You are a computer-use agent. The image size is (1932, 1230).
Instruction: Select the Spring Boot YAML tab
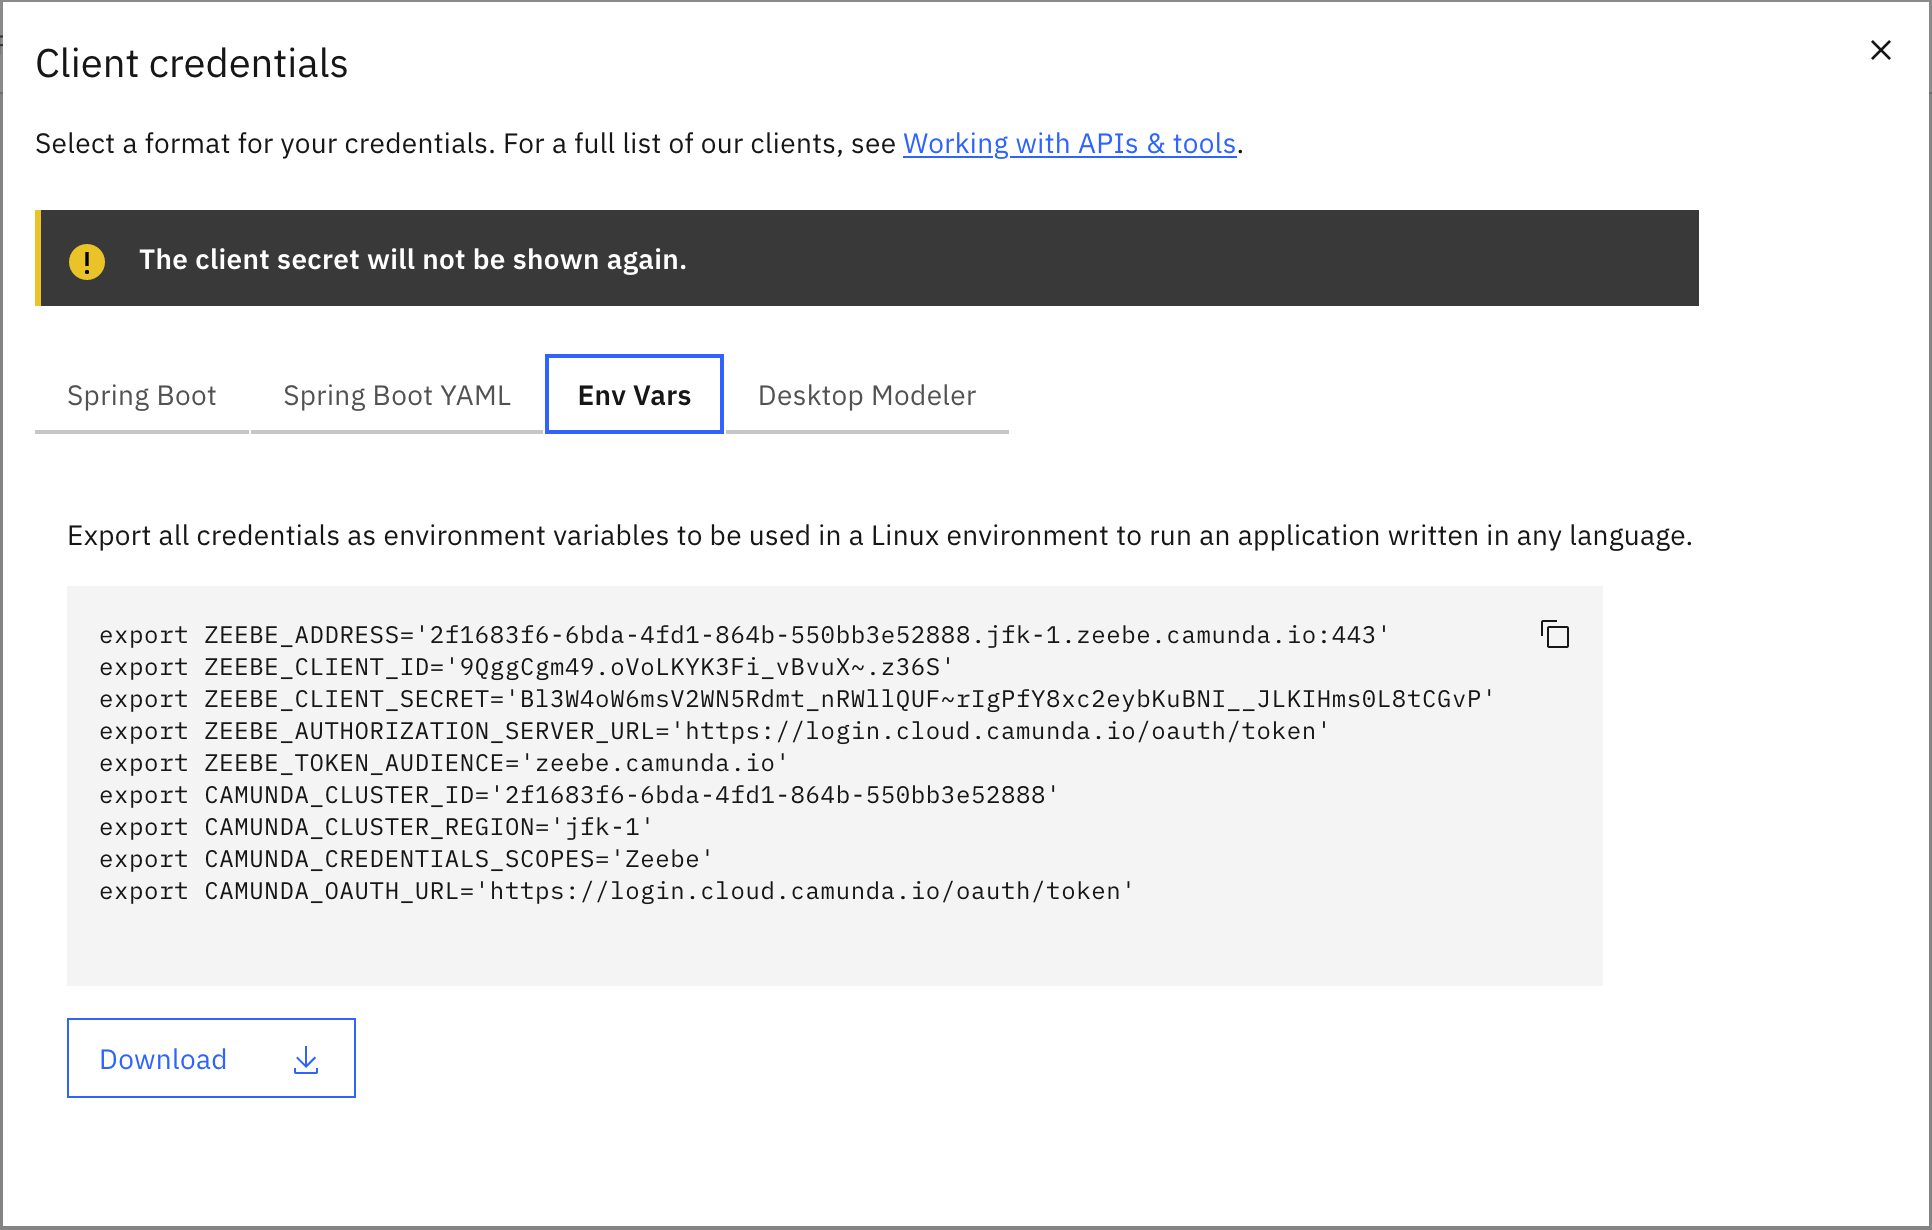coord(396,396)
